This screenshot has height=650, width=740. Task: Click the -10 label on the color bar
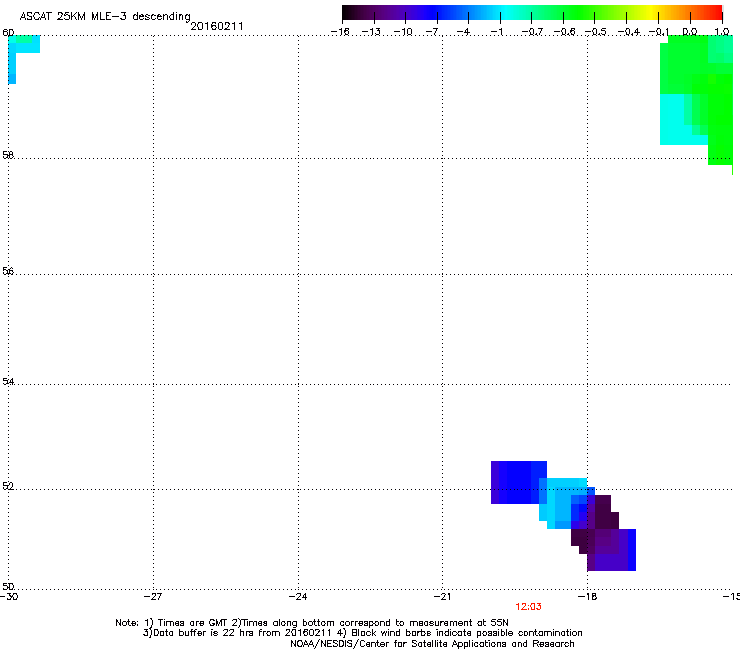click(x=403, y=32)
